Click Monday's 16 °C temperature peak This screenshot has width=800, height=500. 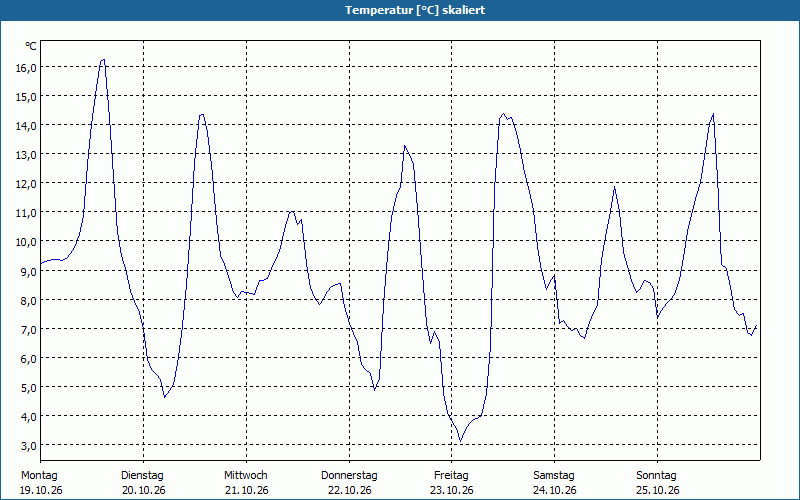click(103, 60)
